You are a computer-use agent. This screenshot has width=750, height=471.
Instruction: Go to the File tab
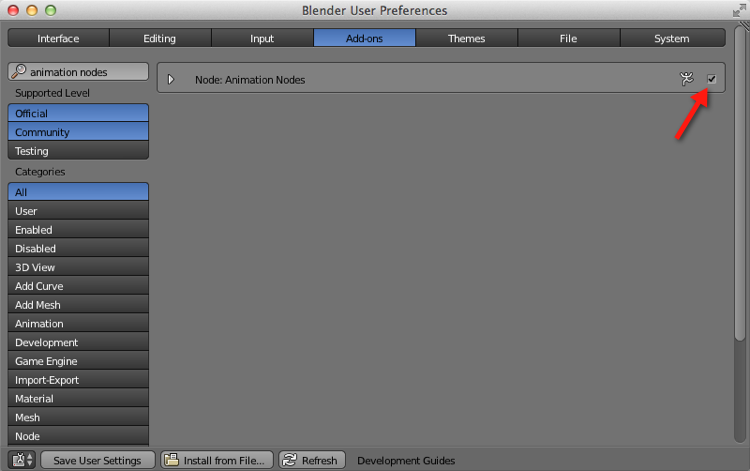click(569, 38)
